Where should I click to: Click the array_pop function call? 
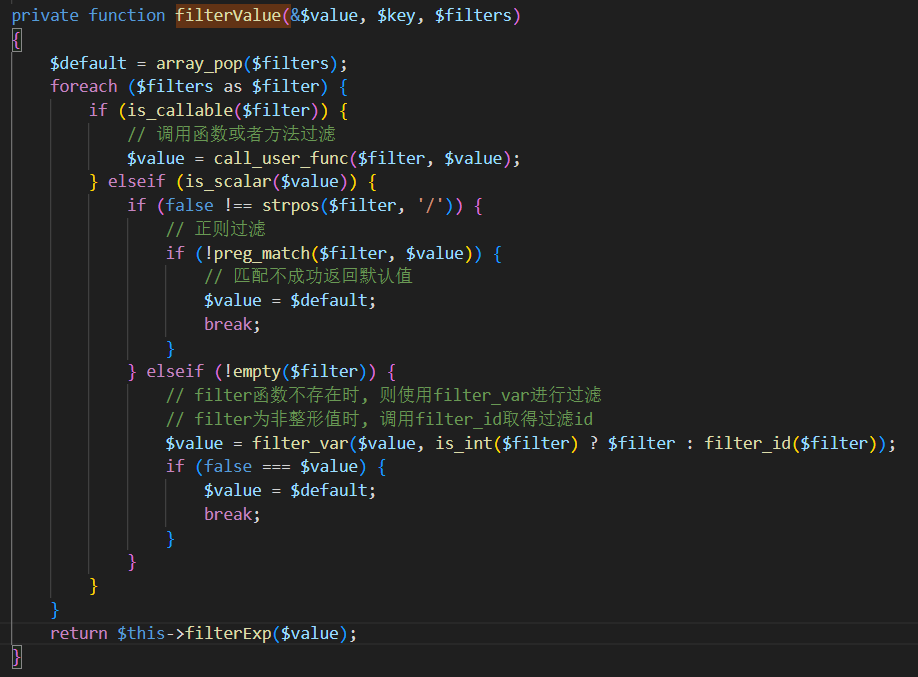tap(199, 63)
